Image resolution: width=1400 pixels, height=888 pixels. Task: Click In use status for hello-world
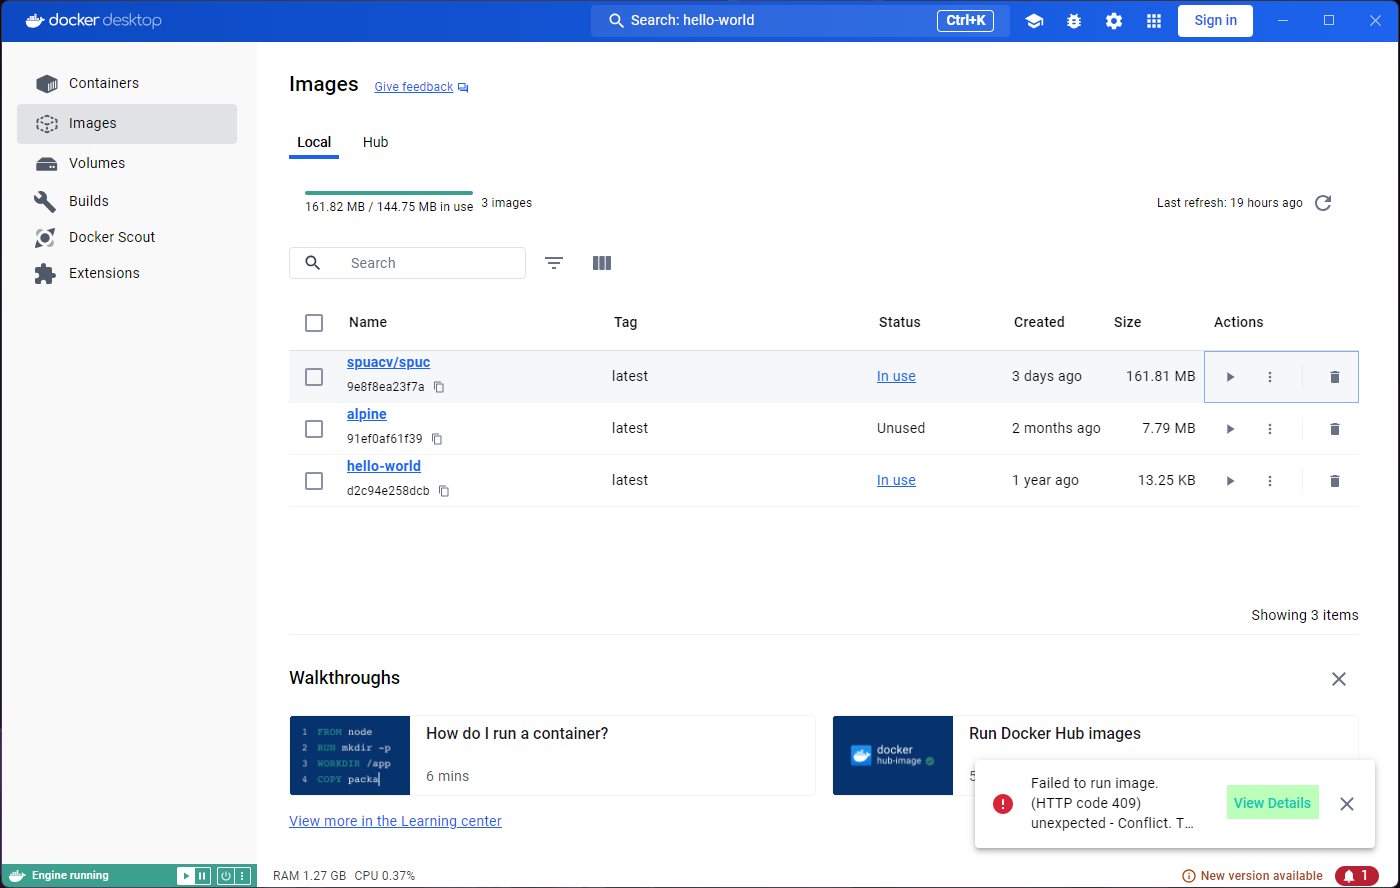coord(896,480)
